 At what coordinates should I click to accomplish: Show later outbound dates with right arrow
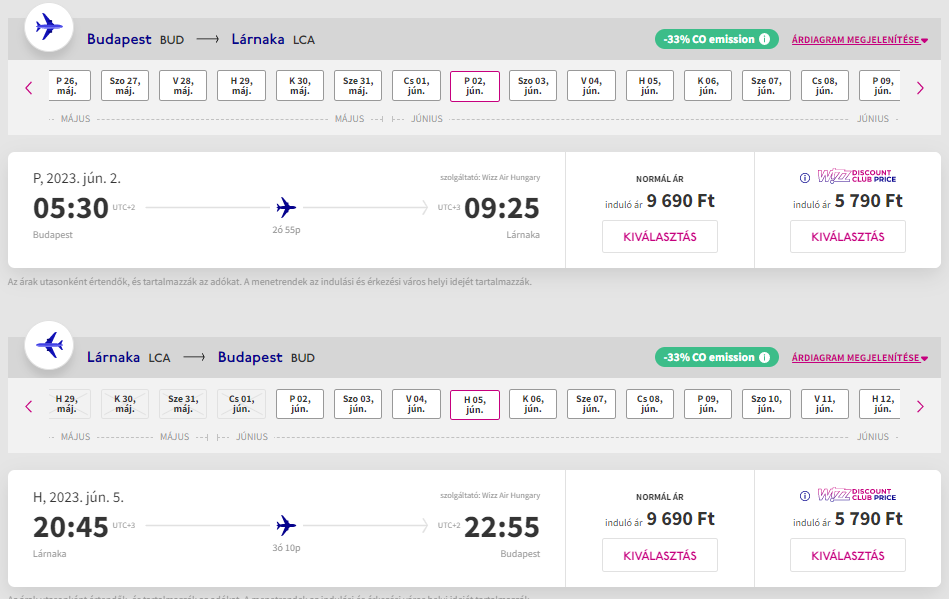pyautogui.click(x=921, y=88)
